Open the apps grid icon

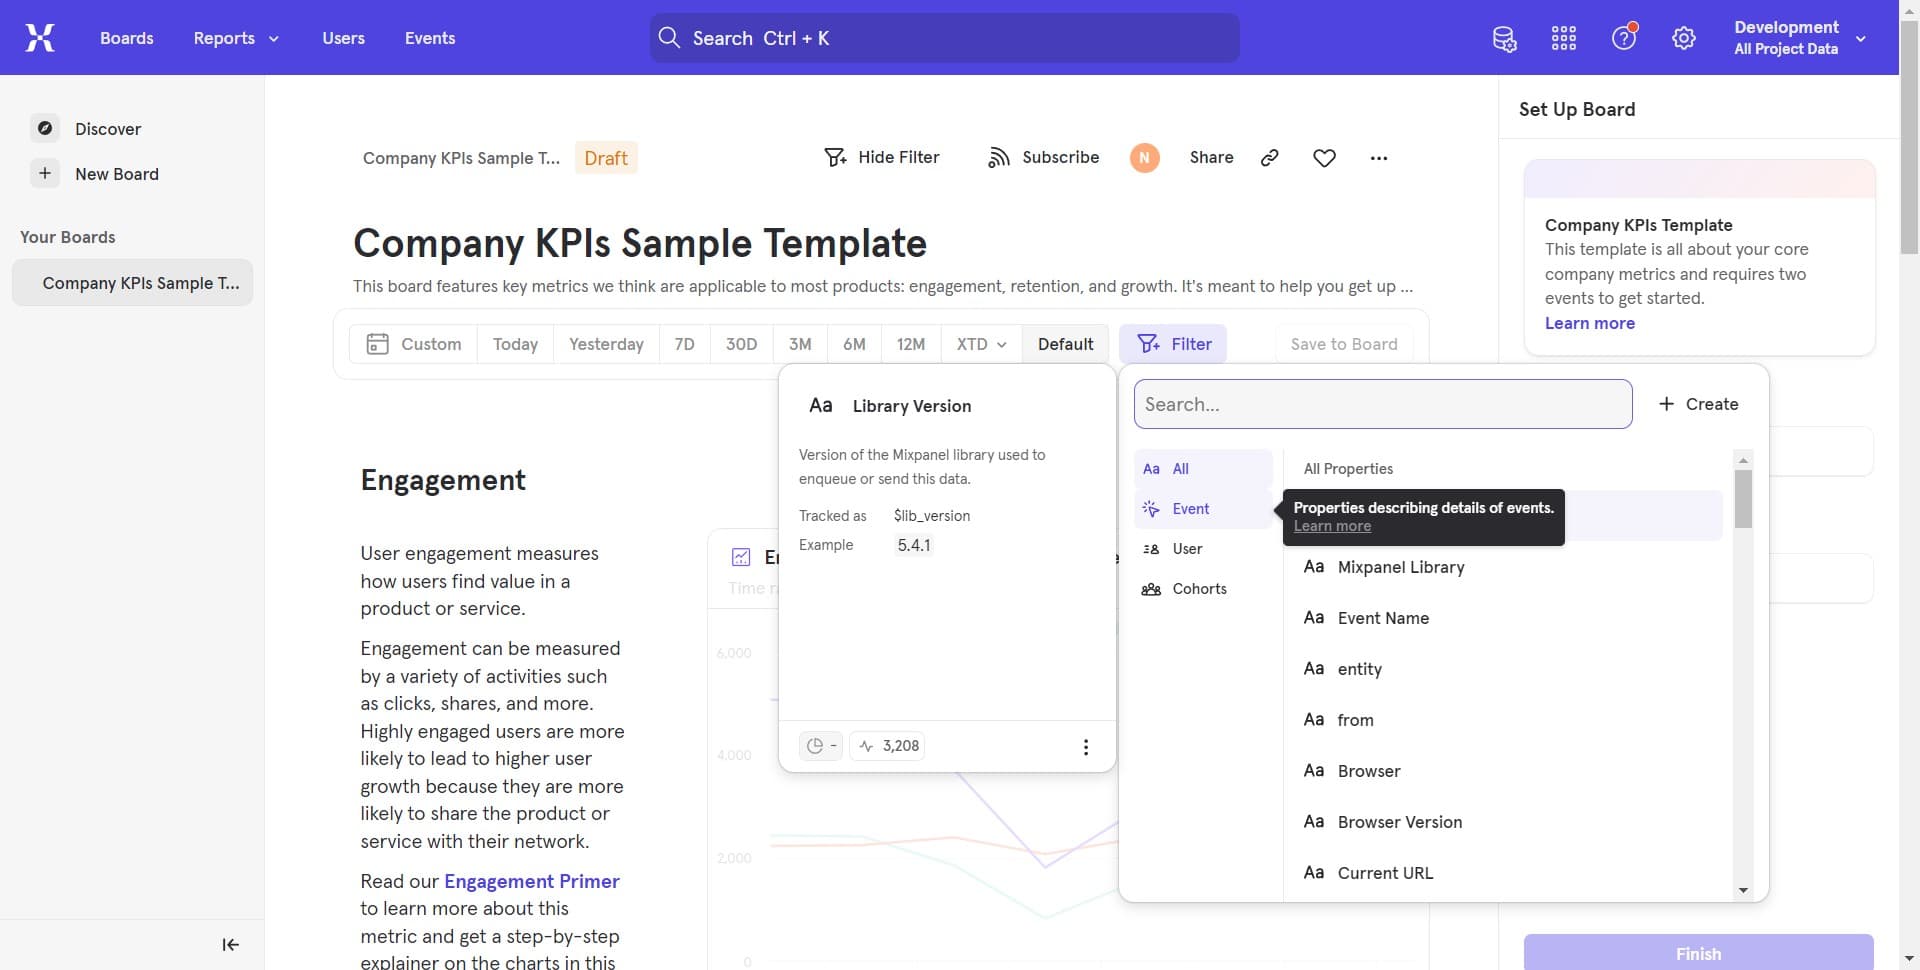click(1564, 38)
